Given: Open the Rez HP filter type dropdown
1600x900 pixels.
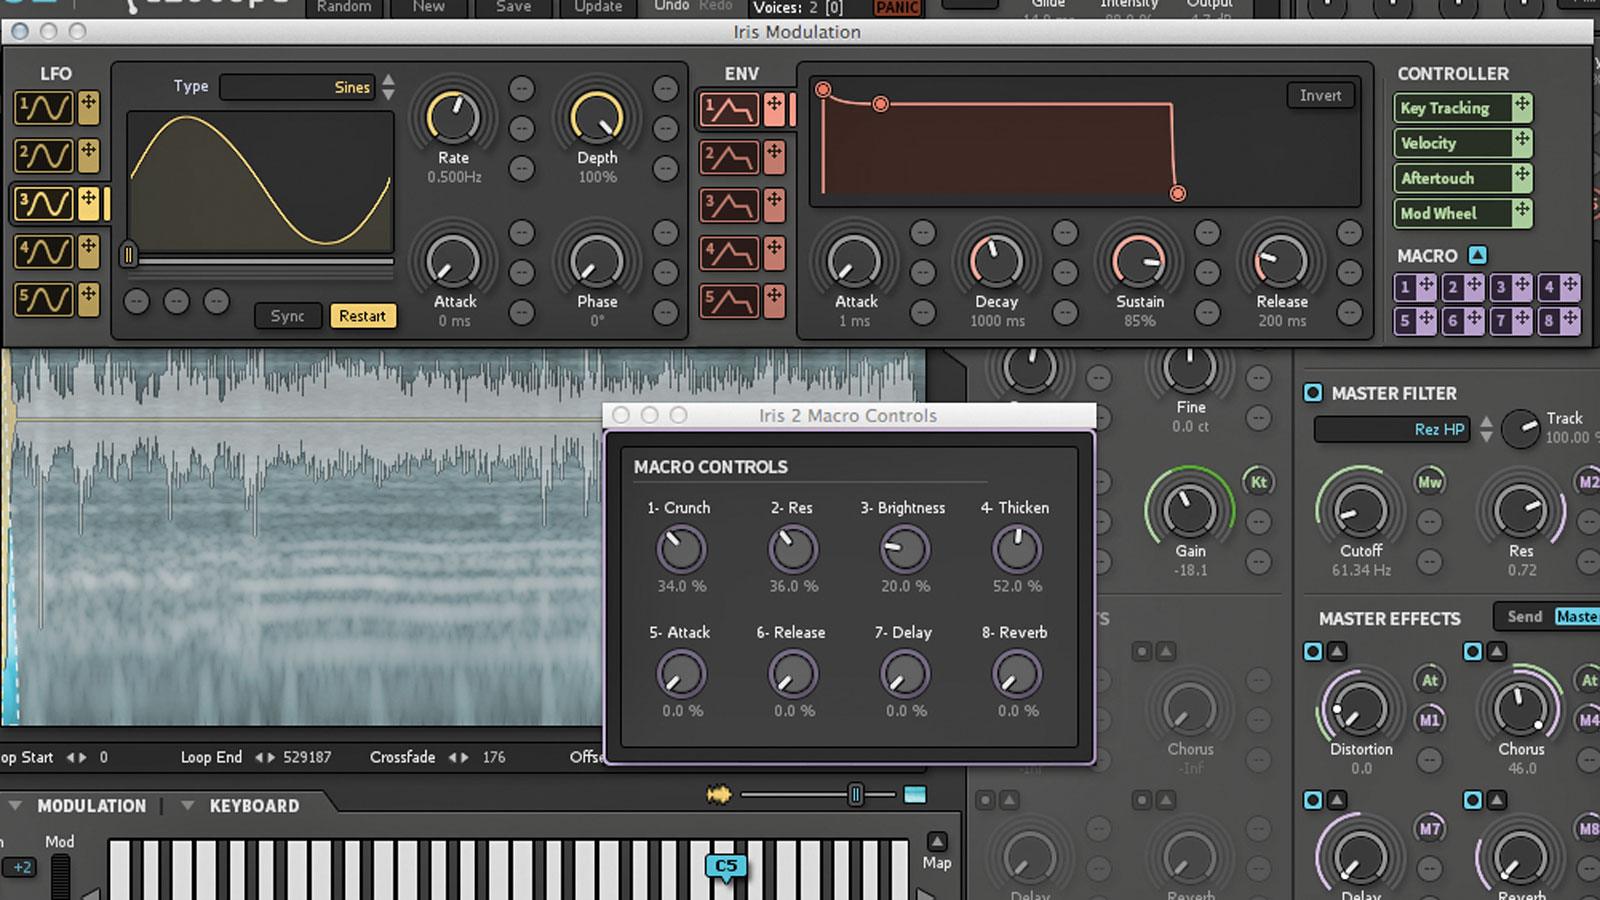Looking at the screenshot, I should click(1392, 429).
